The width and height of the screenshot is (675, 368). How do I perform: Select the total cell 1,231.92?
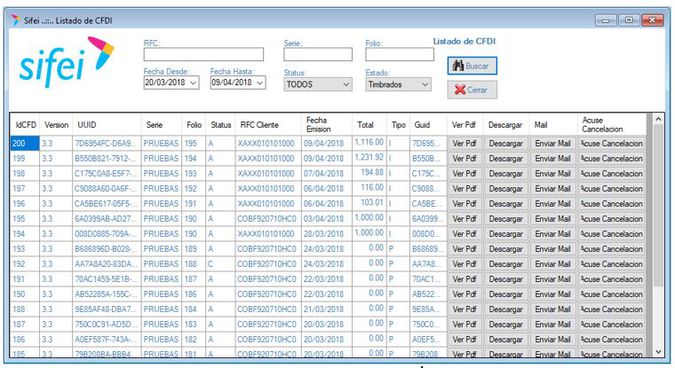369,158
